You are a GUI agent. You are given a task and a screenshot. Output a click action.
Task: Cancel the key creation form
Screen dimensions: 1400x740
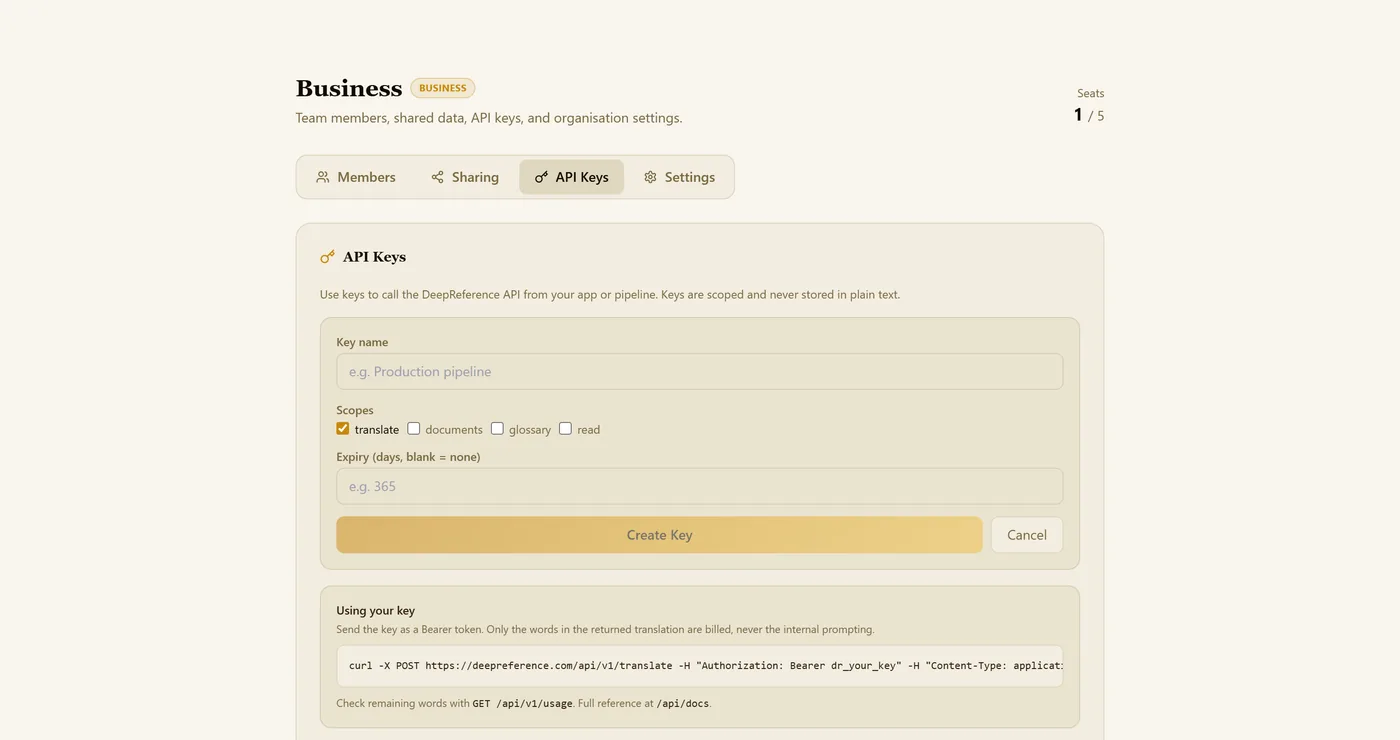[x=1027, y=535]
